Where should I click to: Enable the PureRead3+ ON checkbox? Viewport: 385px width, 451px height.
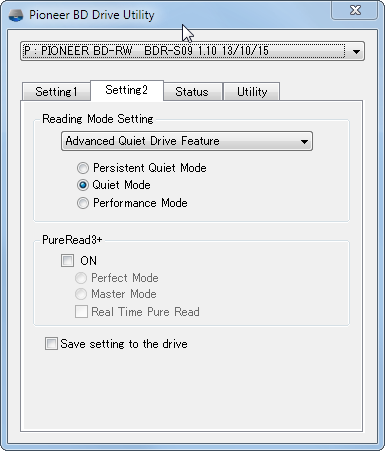point(67,261)
